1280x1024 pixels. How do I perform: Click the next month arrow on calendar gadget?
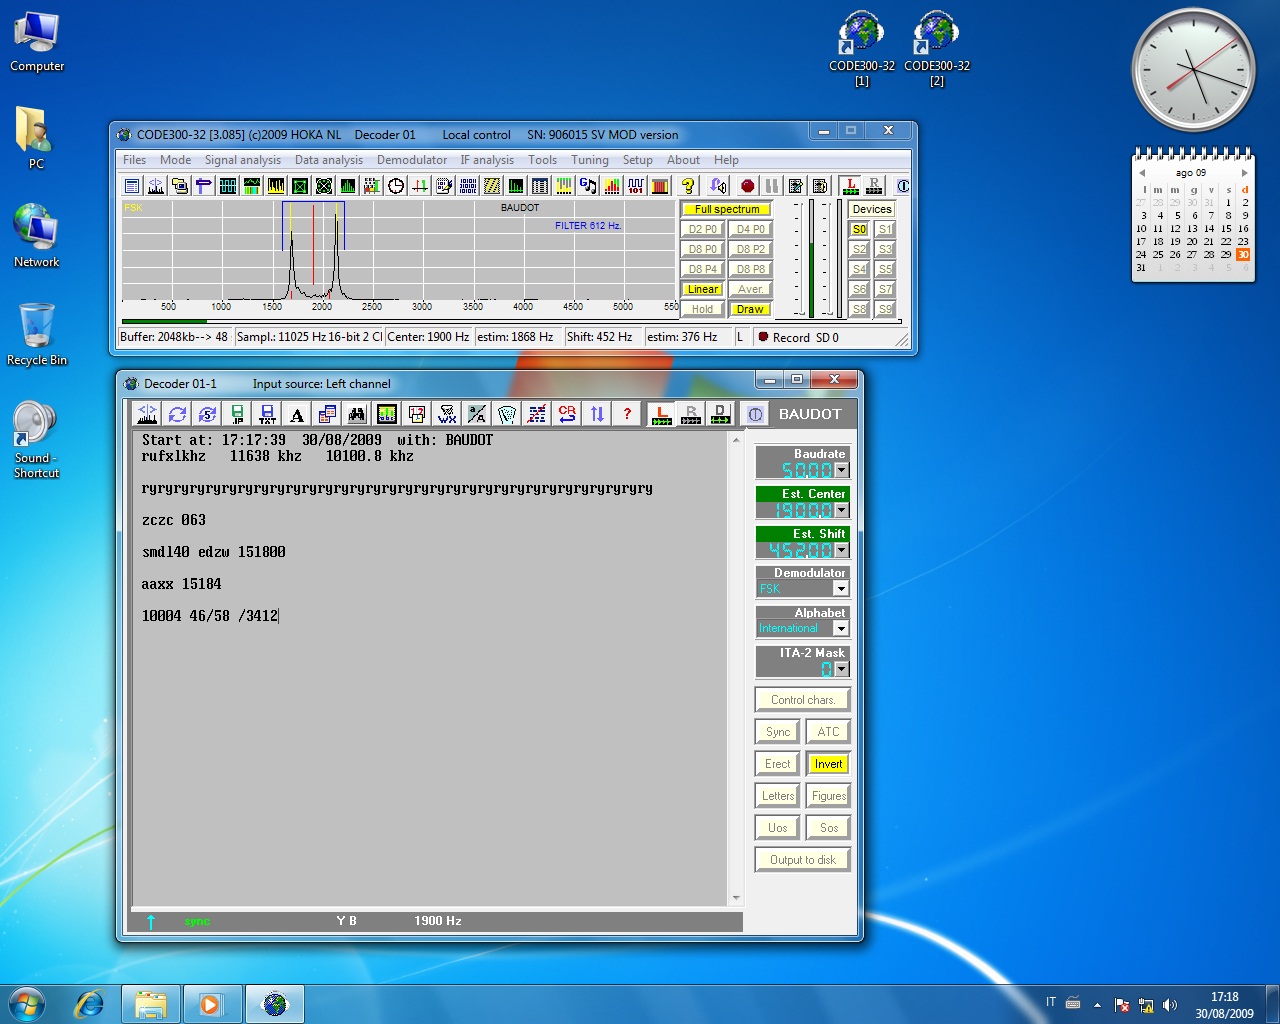pos(1244,173)
